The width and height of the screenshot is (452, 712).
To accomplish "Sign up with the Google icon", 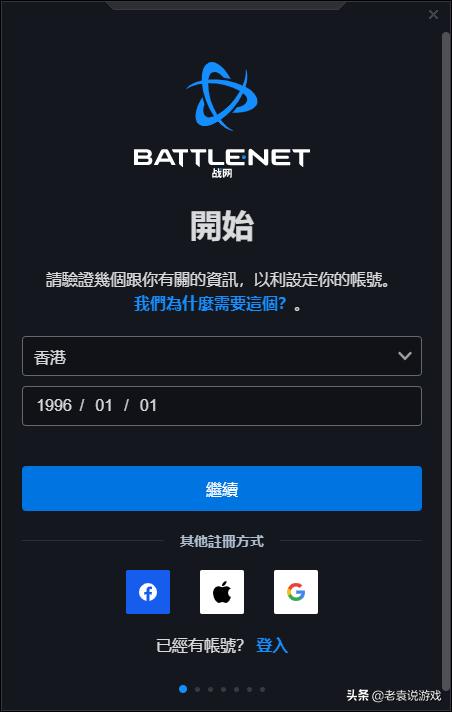I will [x=296, y=592].
